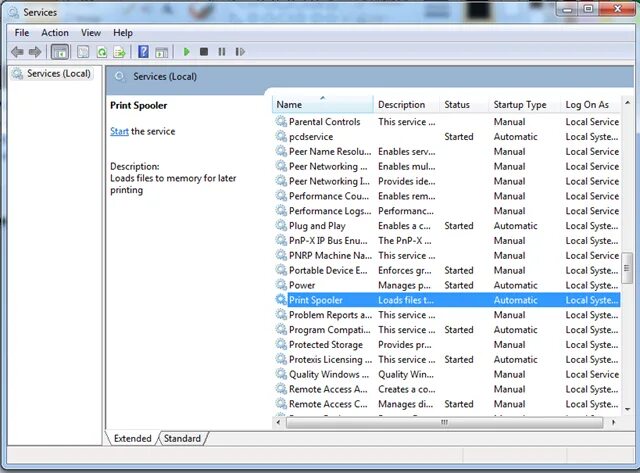Image resolution: width=640 pixels, height=473 pixels.
Task: Open the File menu
Action: pyautogui.click(x=22, y=33)
